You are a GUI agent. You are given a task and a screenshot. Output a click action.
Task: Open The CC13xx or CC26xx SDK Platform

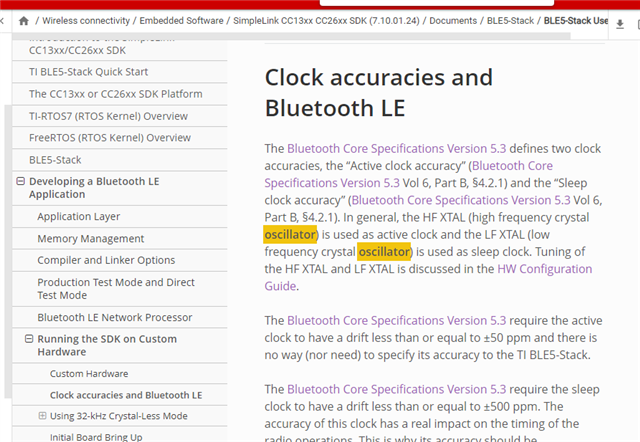click(116, 94)
